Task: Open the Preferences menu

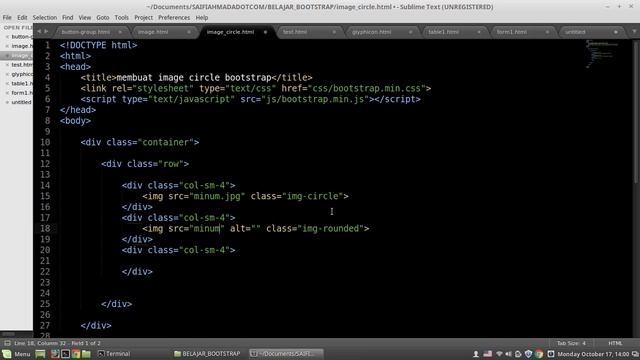Action: (x=174, y=18)
